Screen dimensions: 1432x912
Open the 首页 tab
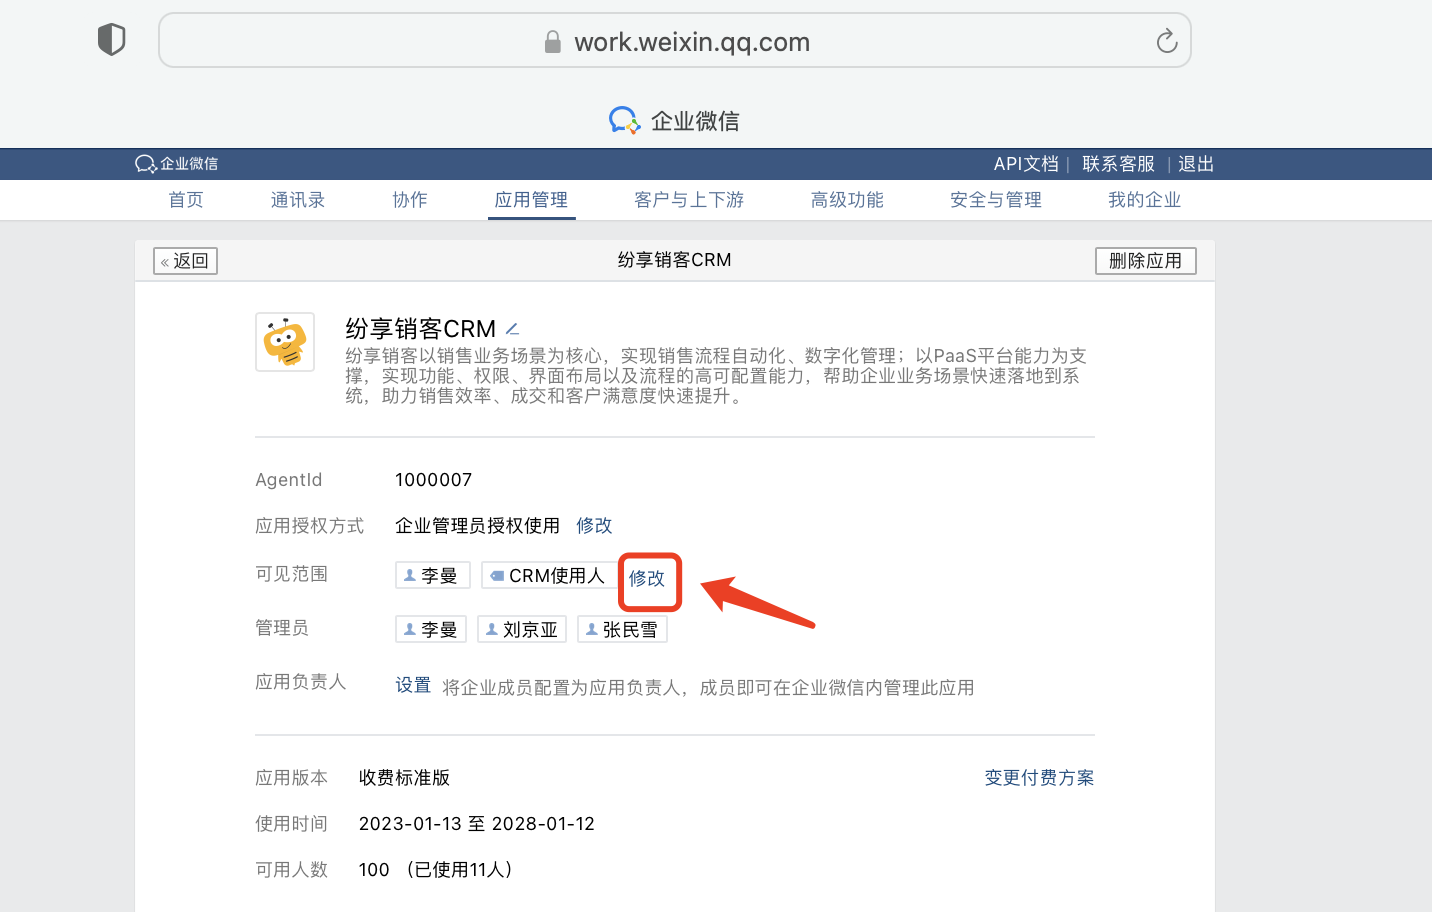tap(186, 200)
